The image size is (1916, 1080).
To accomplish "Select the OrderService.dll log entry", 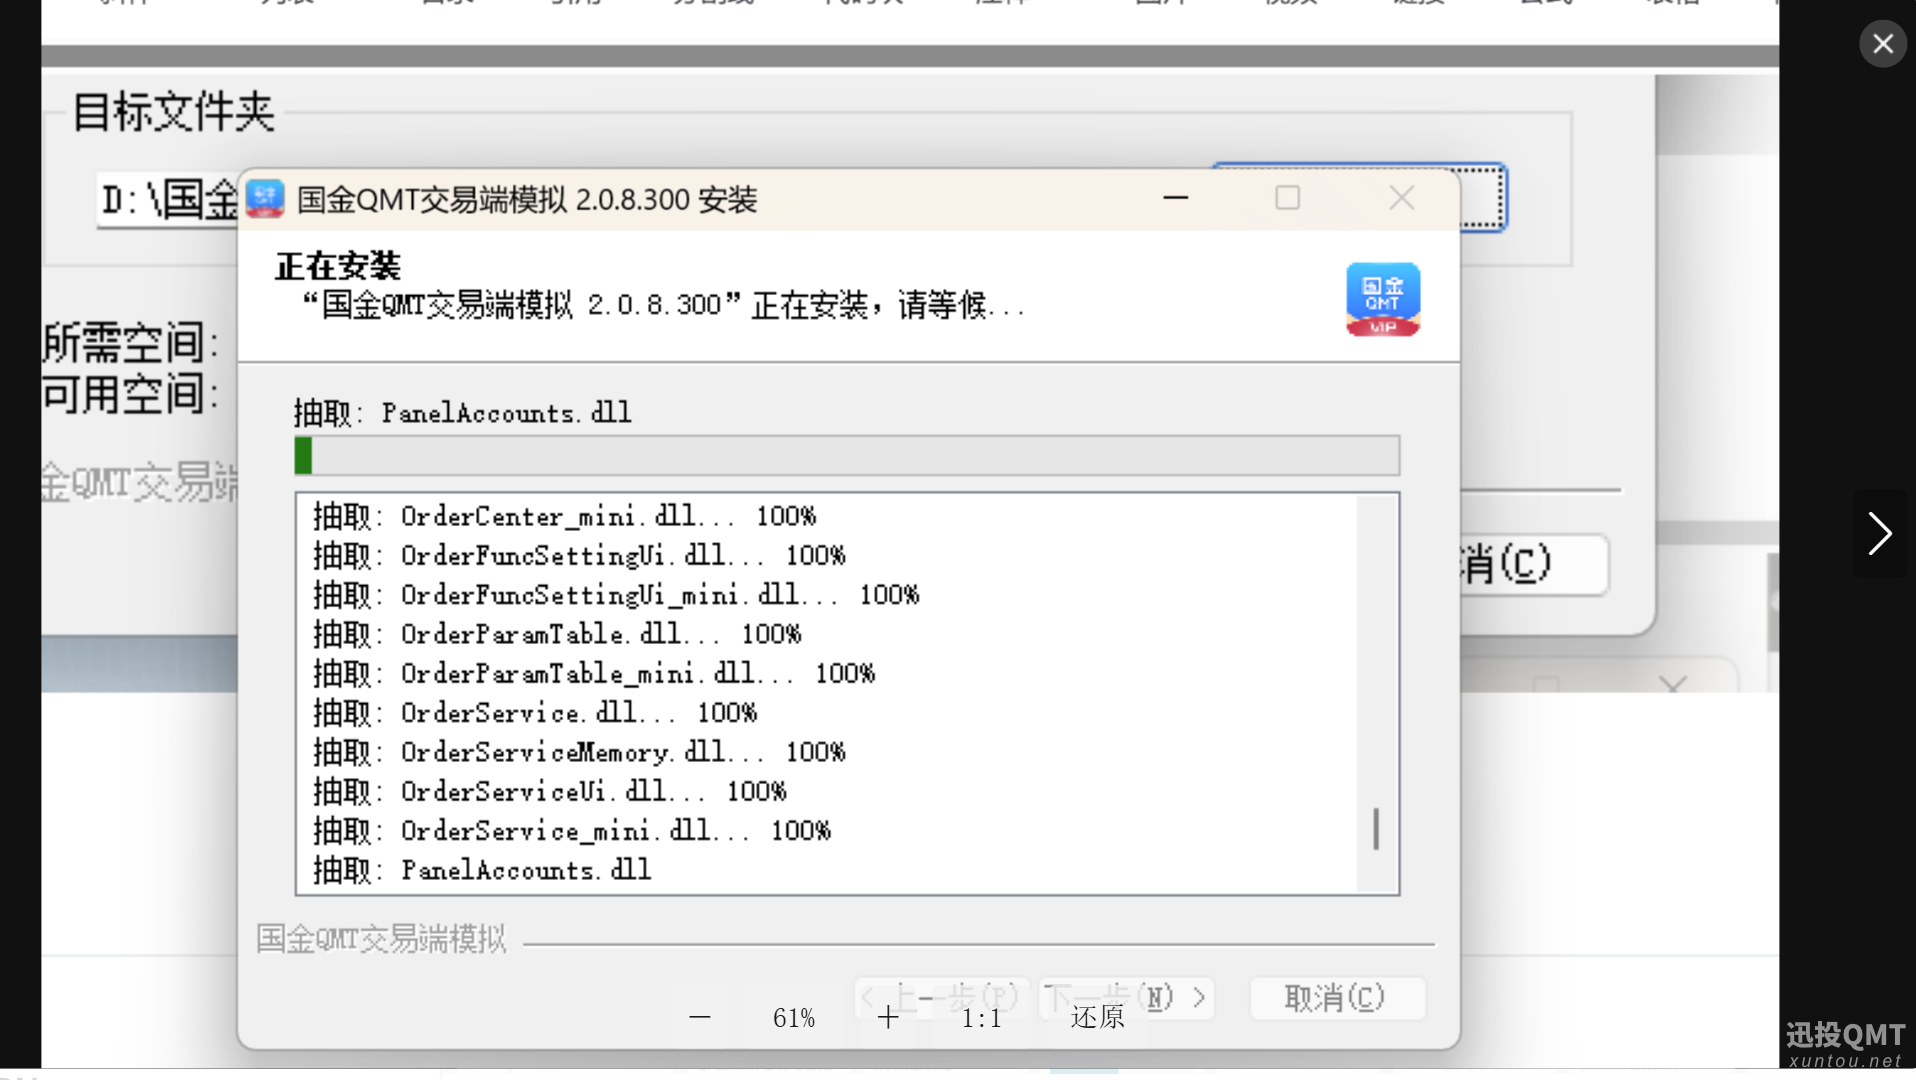I will (x=535, y=713).
